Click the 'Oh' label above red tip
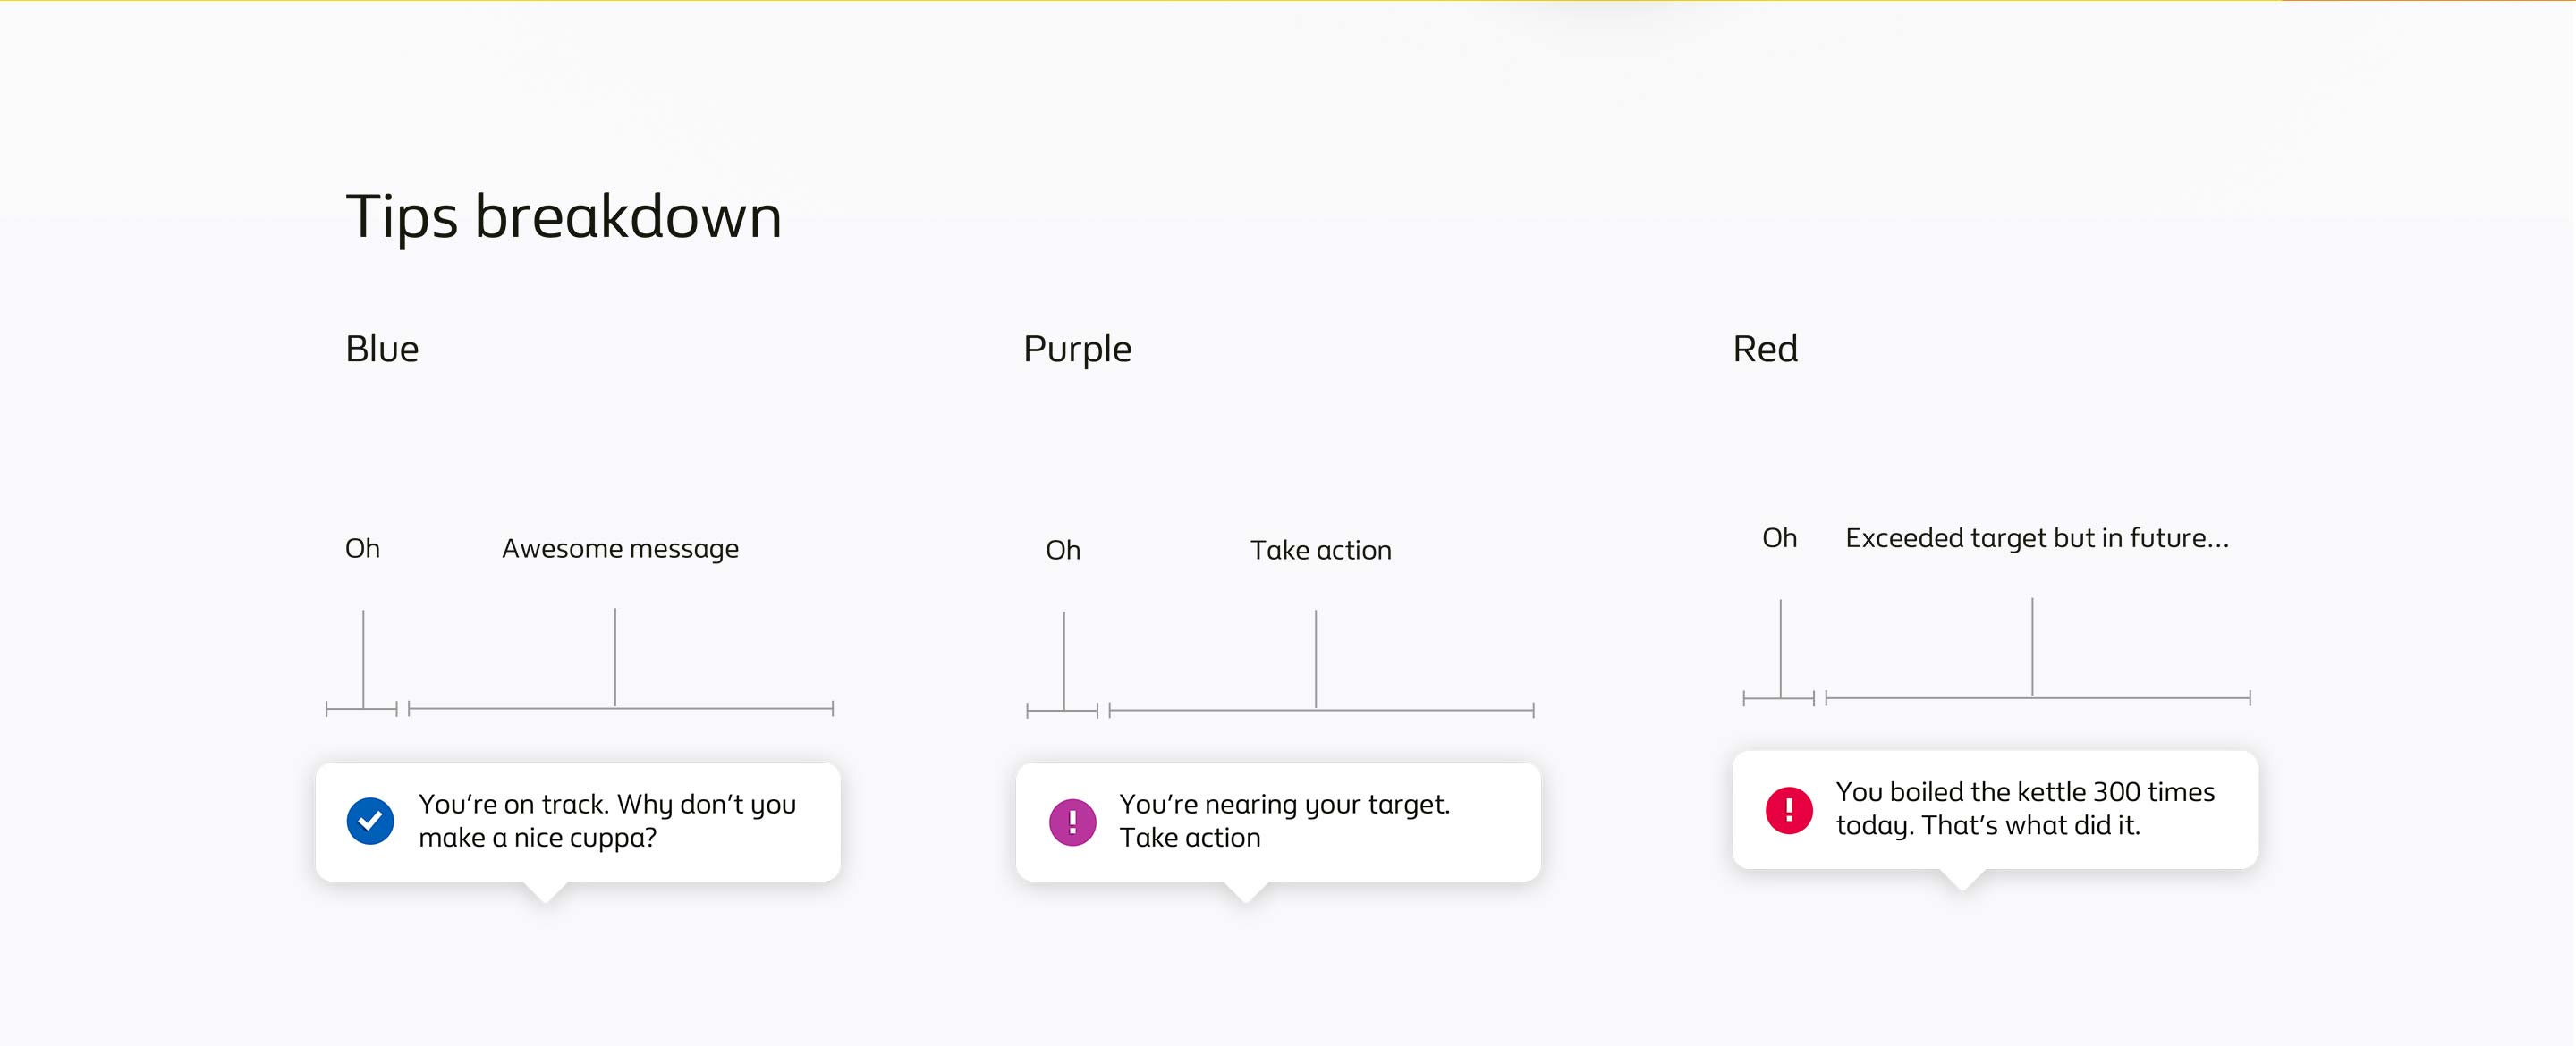 pos(1779,538)
